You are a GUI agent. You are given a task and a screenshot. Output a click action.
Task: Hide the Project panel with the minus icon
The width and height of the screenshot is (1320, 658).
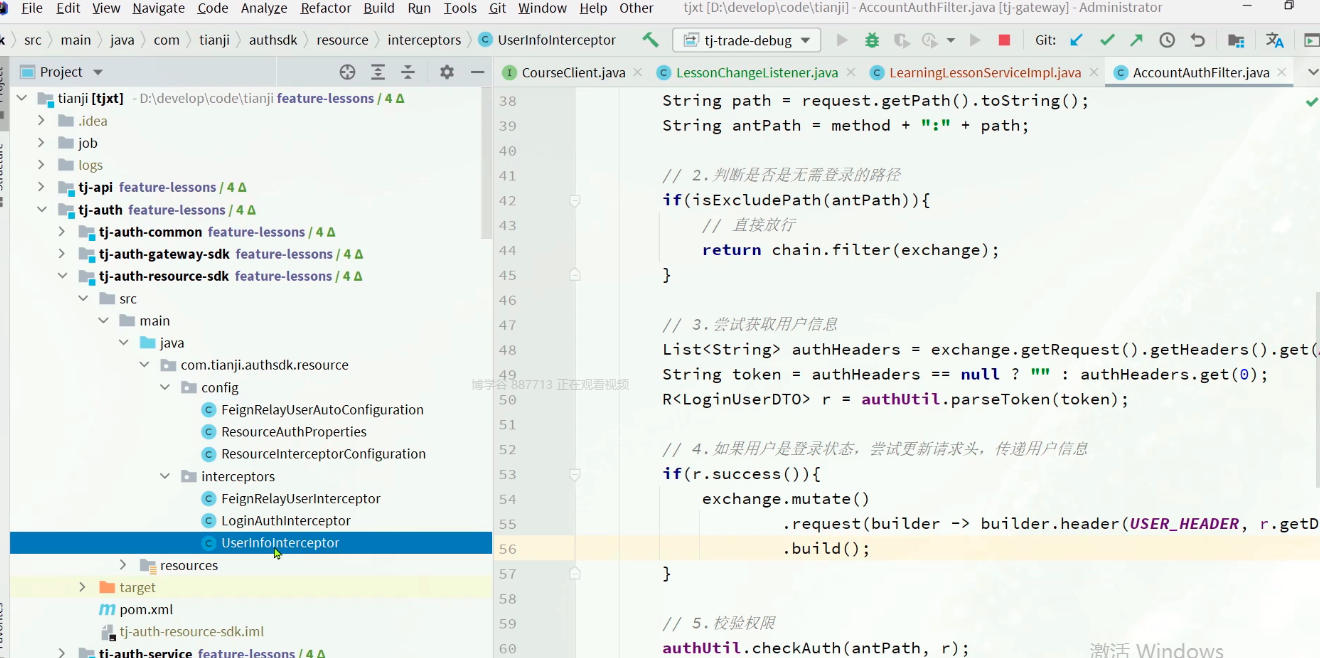(477, 72)
